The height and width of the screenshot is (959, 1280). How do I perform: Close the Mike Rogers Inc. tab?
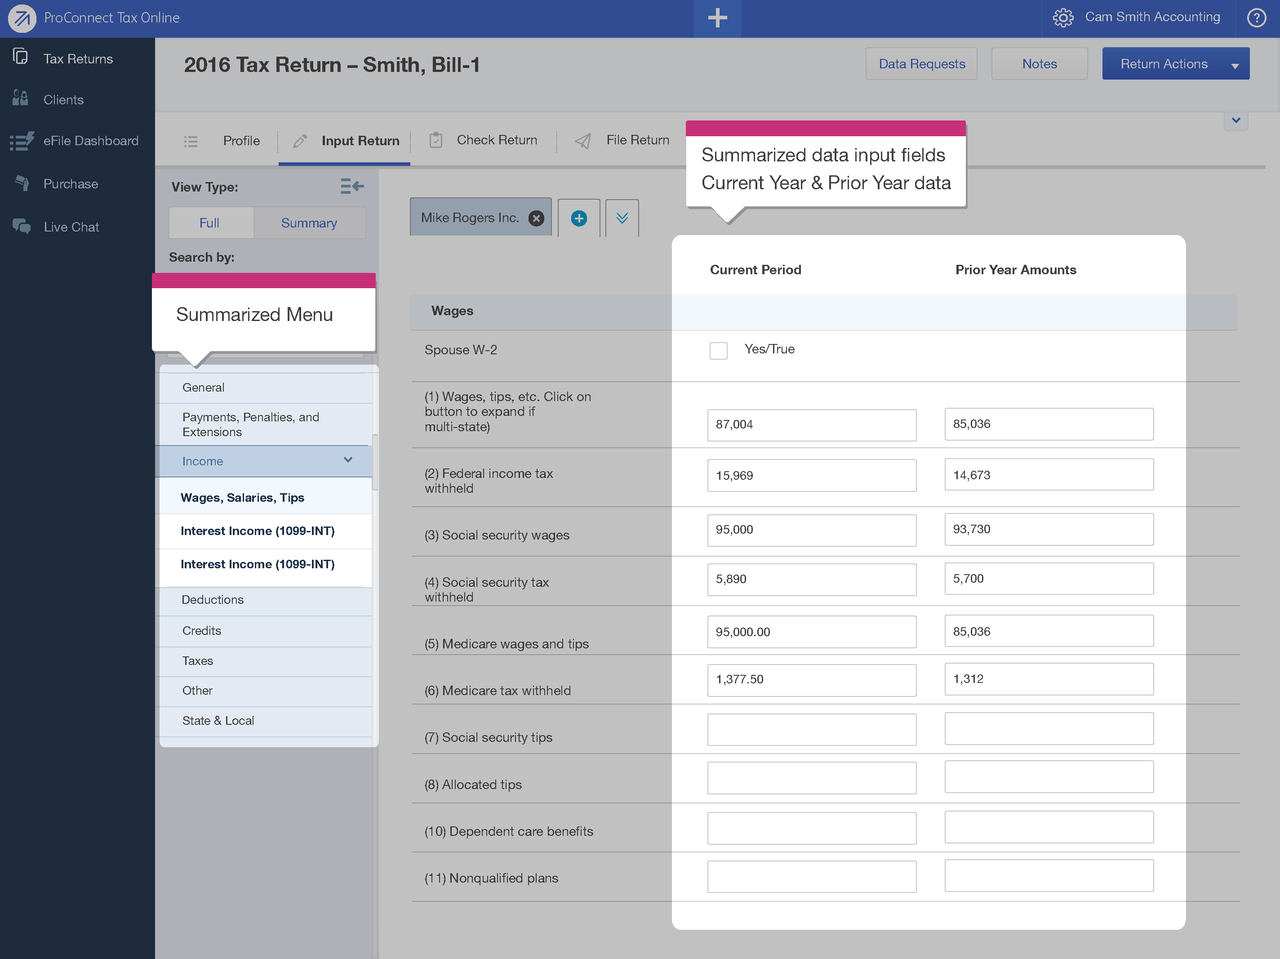click(x=537, y=218)
